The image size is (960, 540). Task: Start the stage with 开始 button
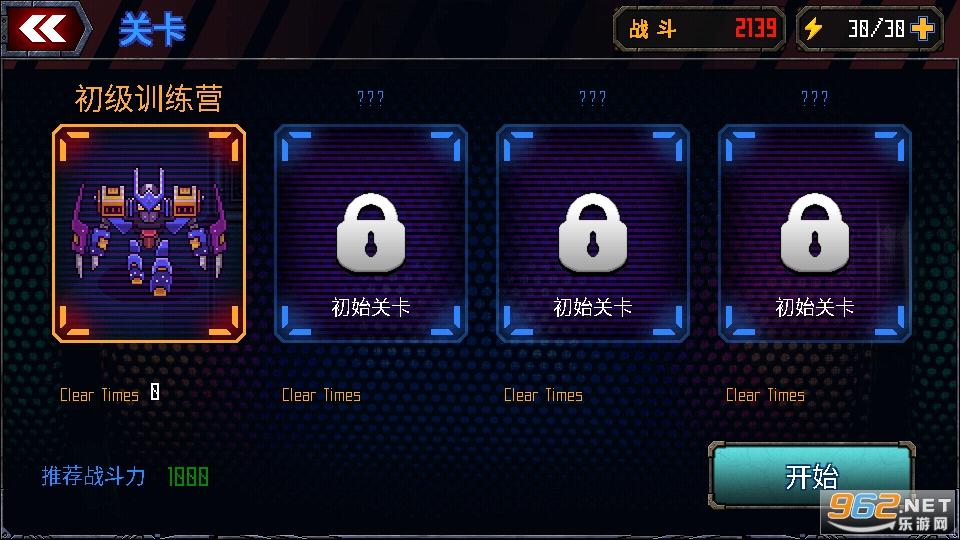pos(812,475)
